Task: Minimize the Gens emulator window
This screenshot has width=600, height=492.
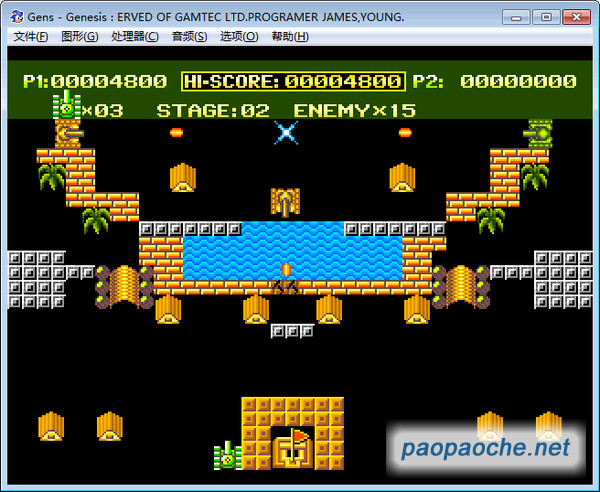Action: pos(516,17)
